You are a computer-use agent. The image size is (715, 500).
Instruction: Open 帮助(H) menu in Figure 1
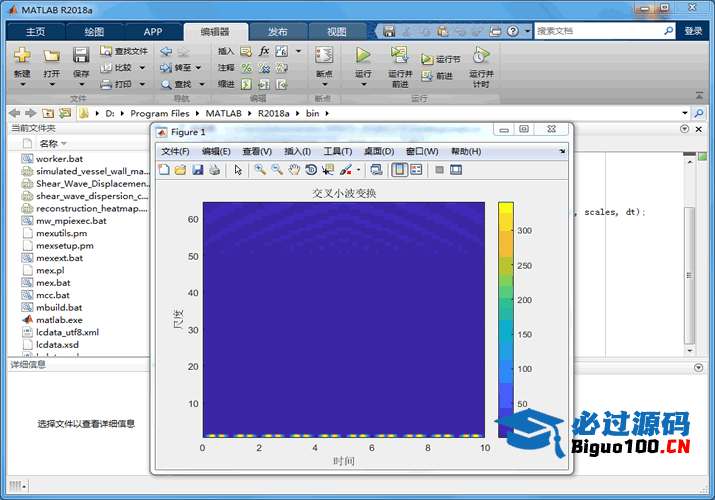tap(466, 151)
